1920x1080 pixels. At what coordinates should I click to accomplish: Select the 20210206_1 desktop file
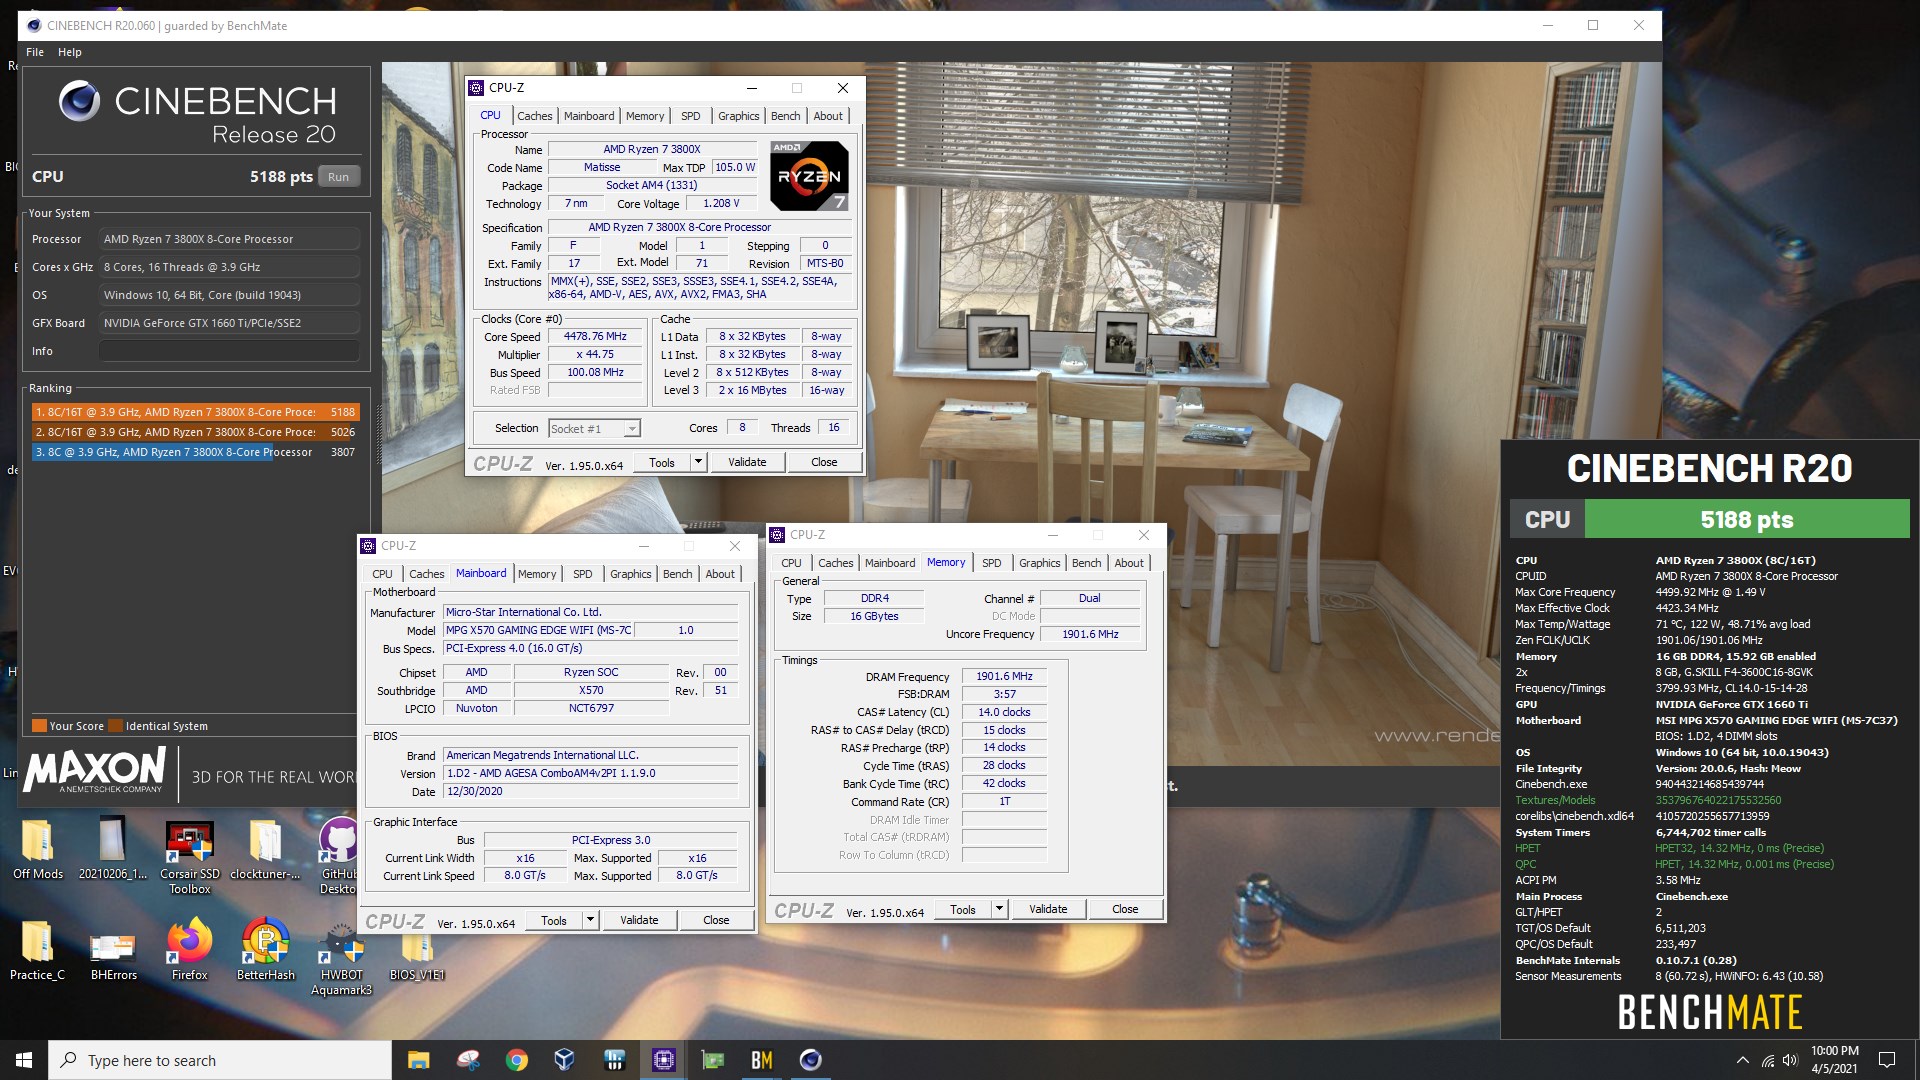pos(113,849)
